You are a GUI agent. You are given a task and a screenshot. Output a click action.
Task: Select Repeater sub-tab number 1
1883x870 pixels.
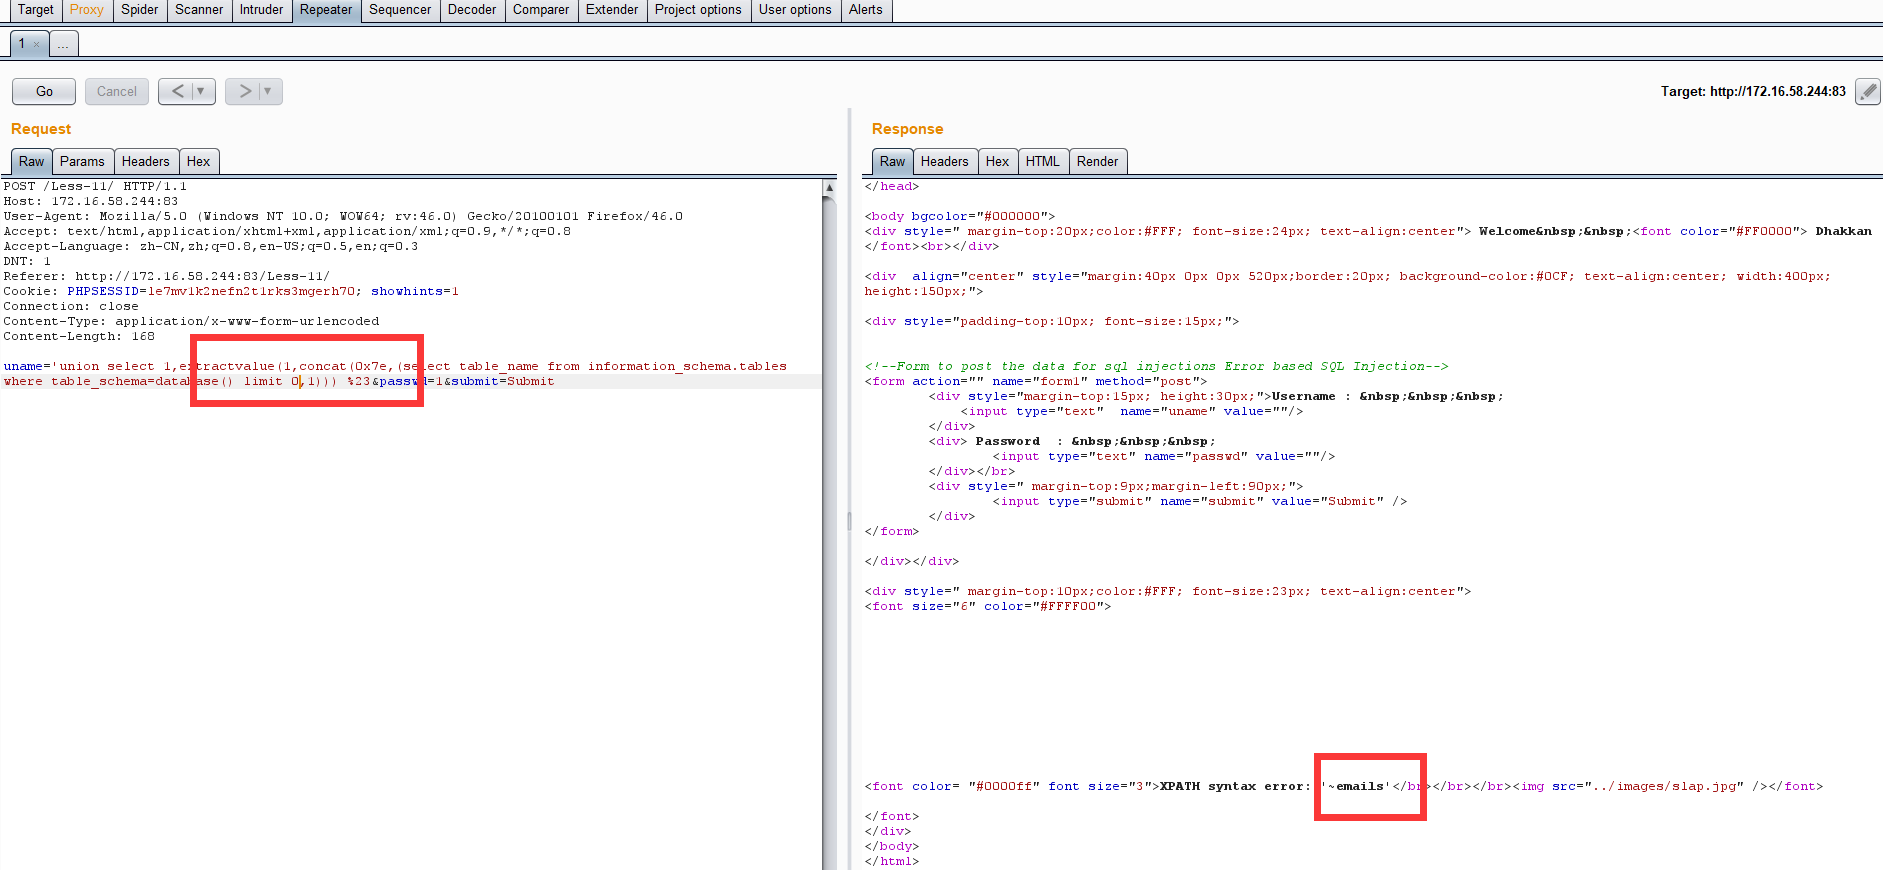click(x=21, y=44)
